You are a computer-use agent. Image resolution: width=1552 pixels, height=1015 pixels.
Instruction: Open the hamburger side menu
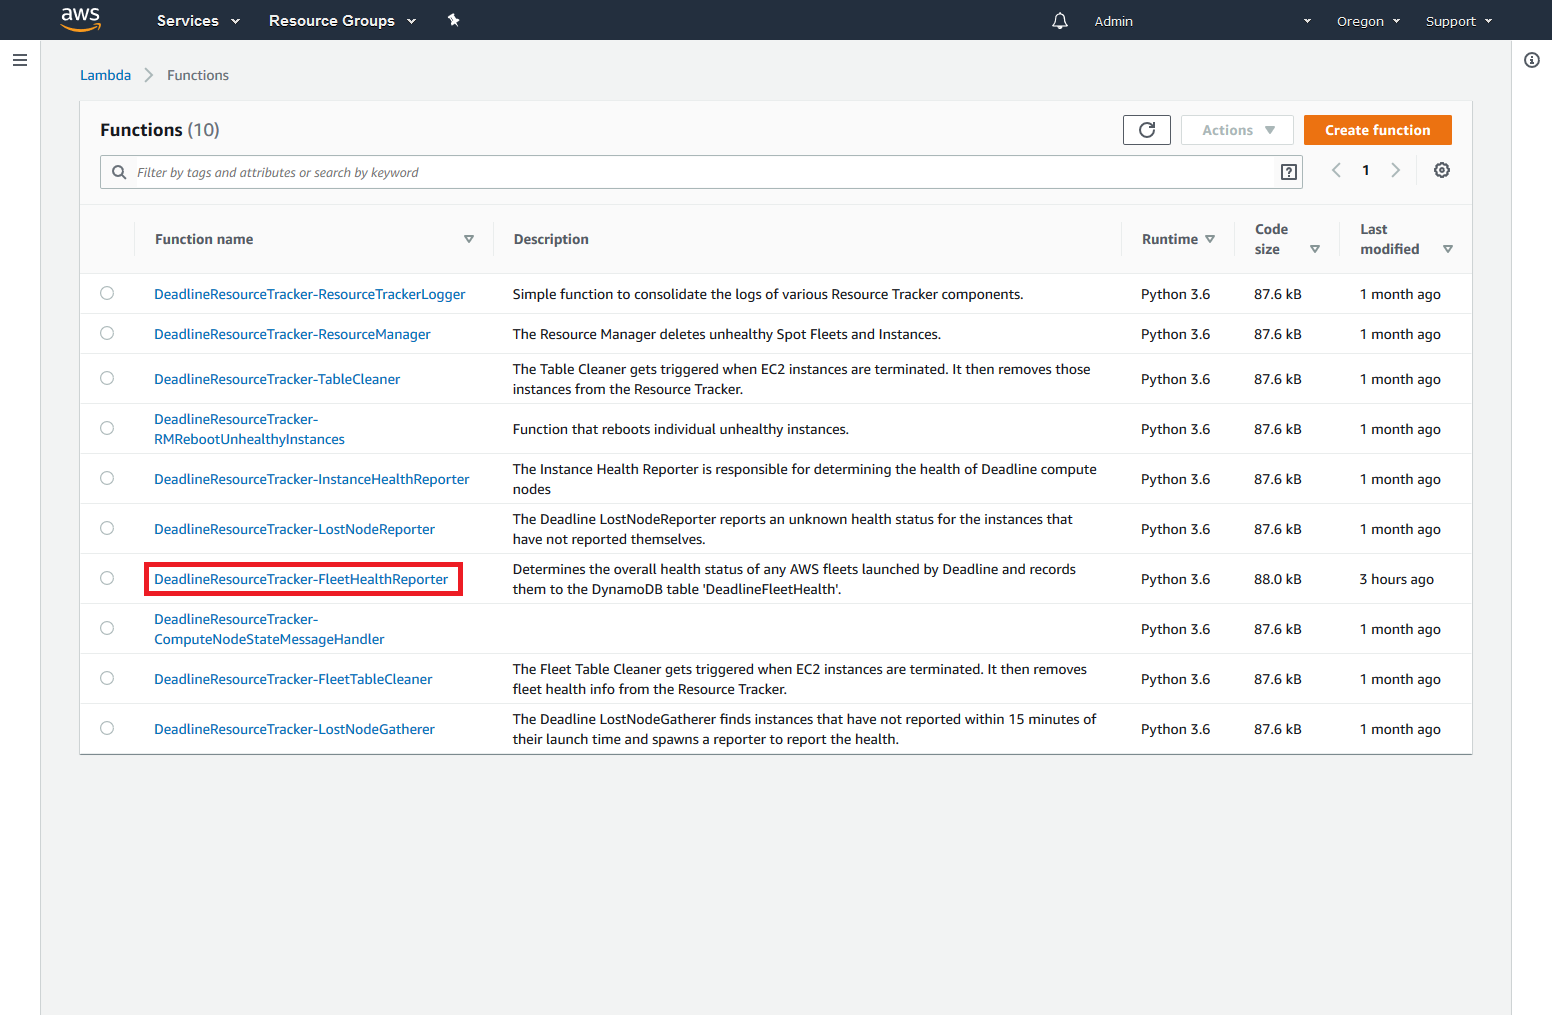(20, 60)
